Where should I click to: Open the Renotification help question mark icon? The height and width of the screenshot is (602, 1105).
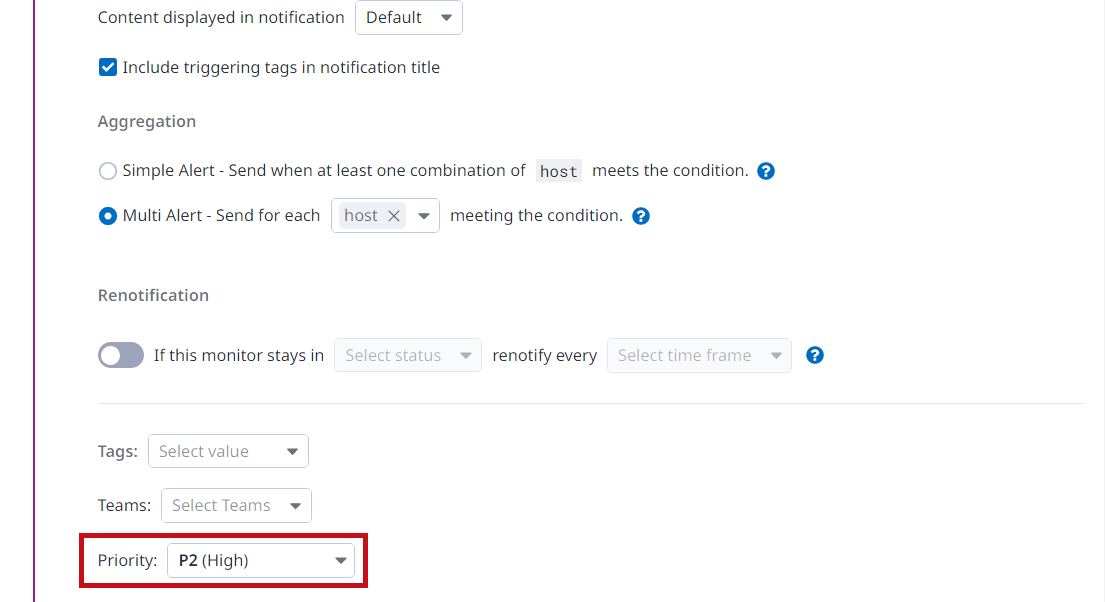point(815,355)
